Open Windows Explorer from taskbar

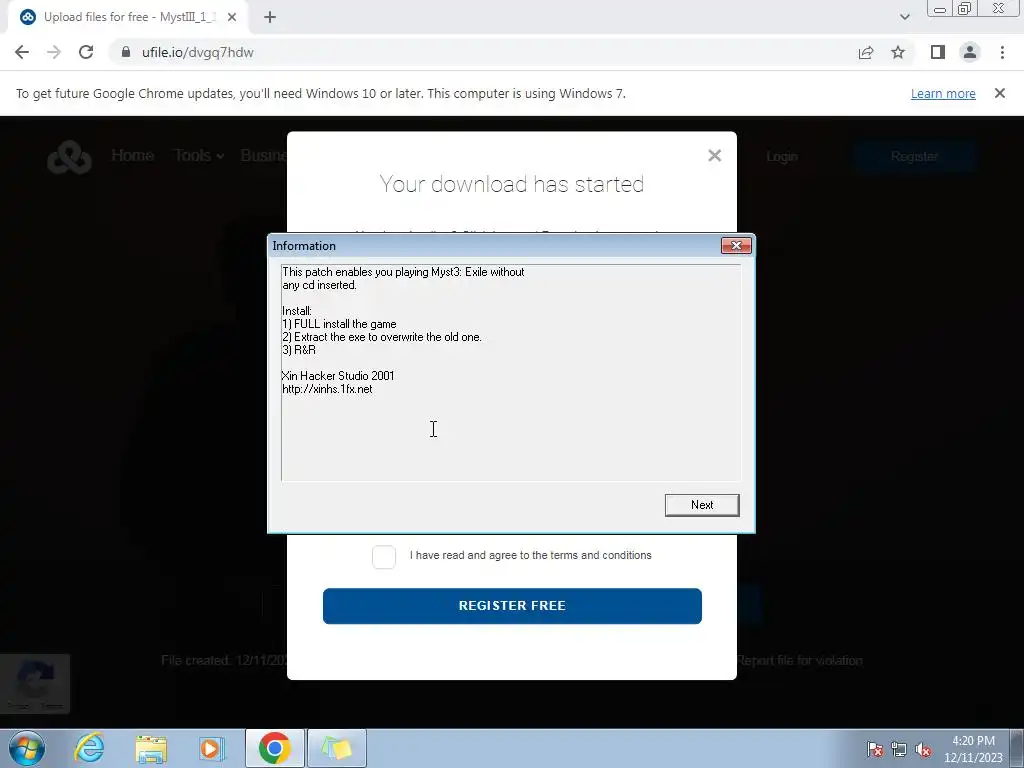pos(151,748)
